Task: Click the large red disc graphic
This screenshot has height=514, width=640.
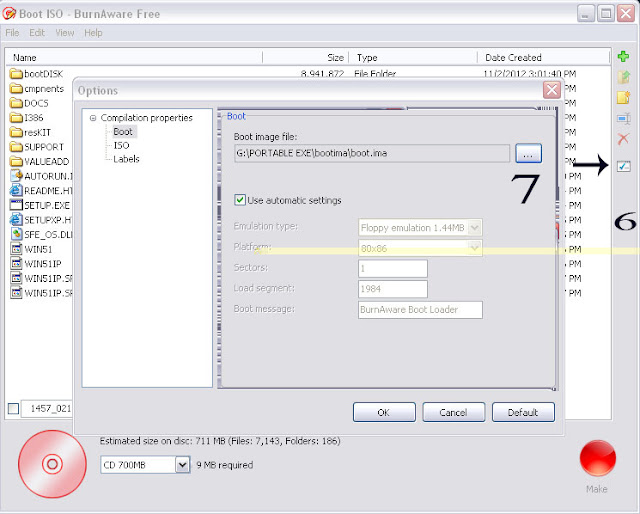Action: pyautogui.click(x=52, y=464)
